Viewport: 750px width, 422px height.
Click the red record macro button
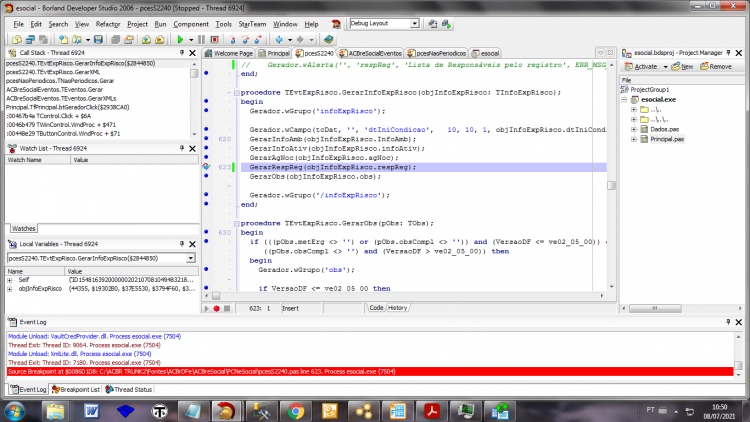point(217,309)
